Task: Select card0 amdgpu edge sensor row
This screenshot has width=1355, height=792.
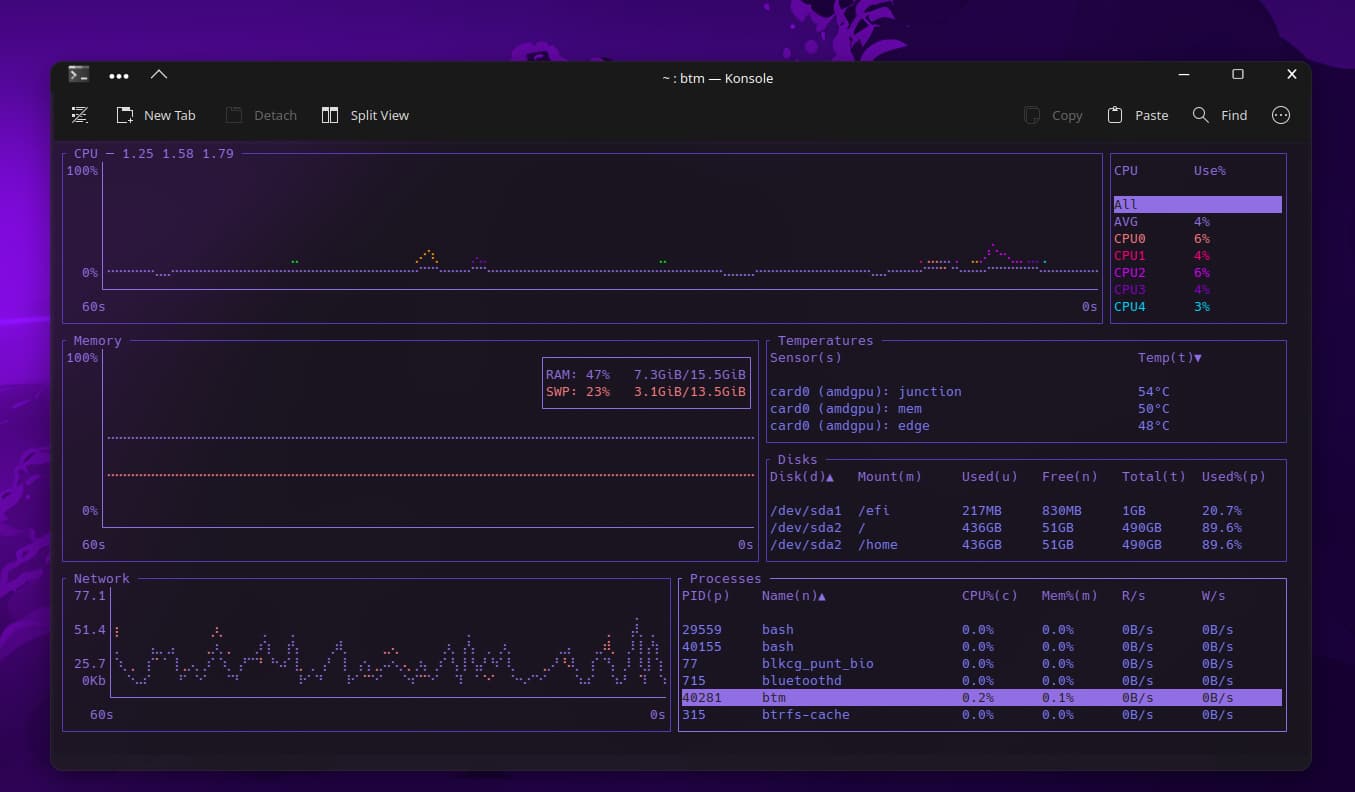Action: [1026, 426]
